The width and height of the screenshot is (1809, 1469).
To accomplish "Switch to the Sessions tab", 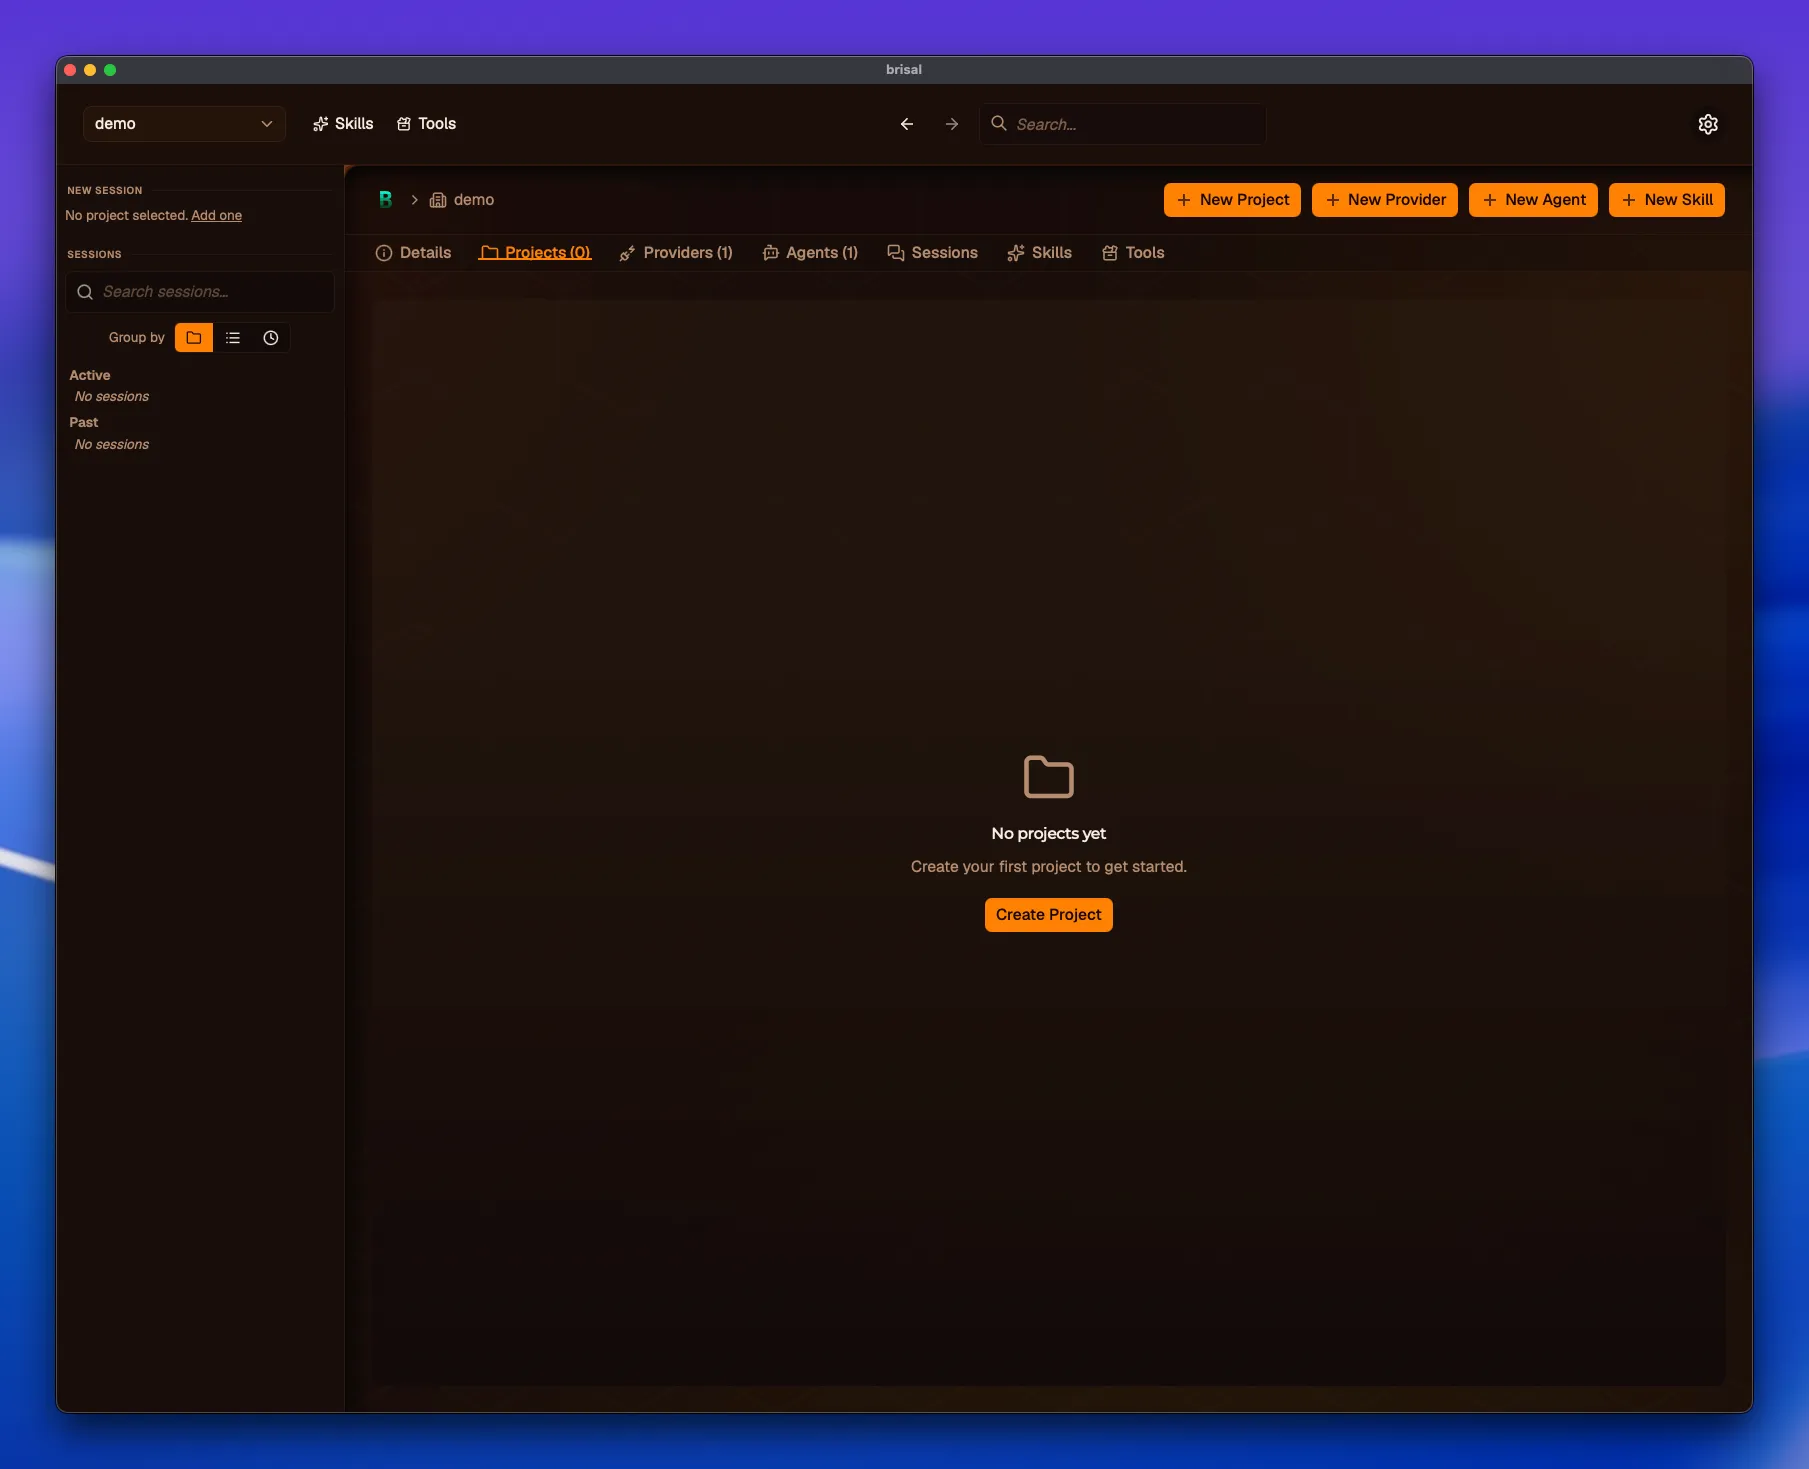I will (x=932, y=253).
